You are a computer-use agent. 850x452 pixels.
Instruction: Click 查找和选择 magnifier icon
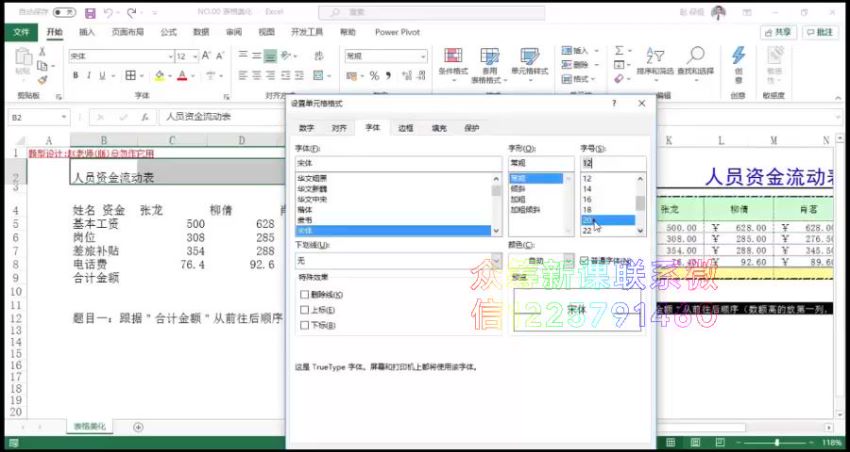pyautogui.click(x=694, y=58)
